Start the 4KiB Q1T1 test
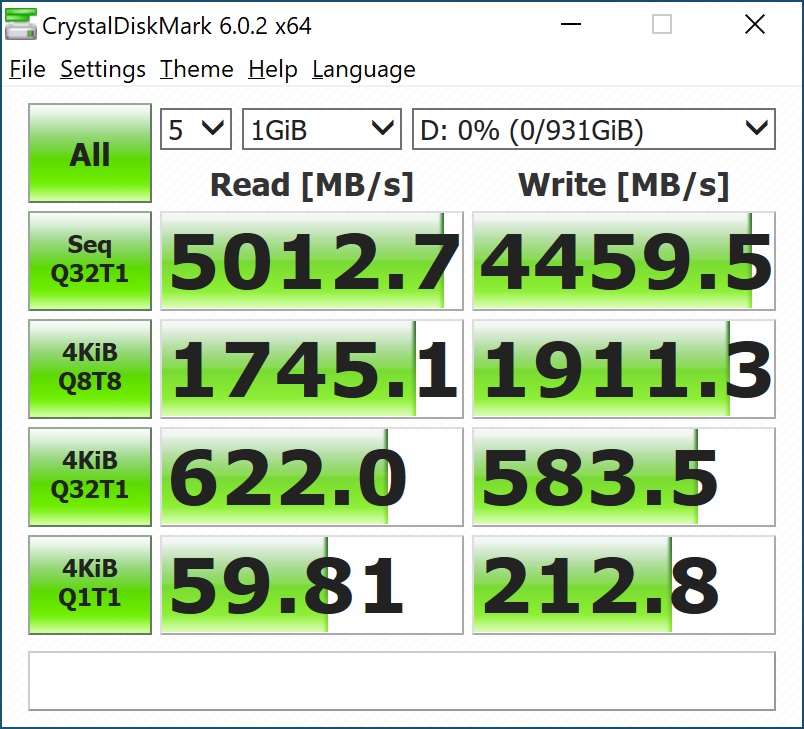The height and width of the screenshot is (729, 804). [x=90, y=585]
